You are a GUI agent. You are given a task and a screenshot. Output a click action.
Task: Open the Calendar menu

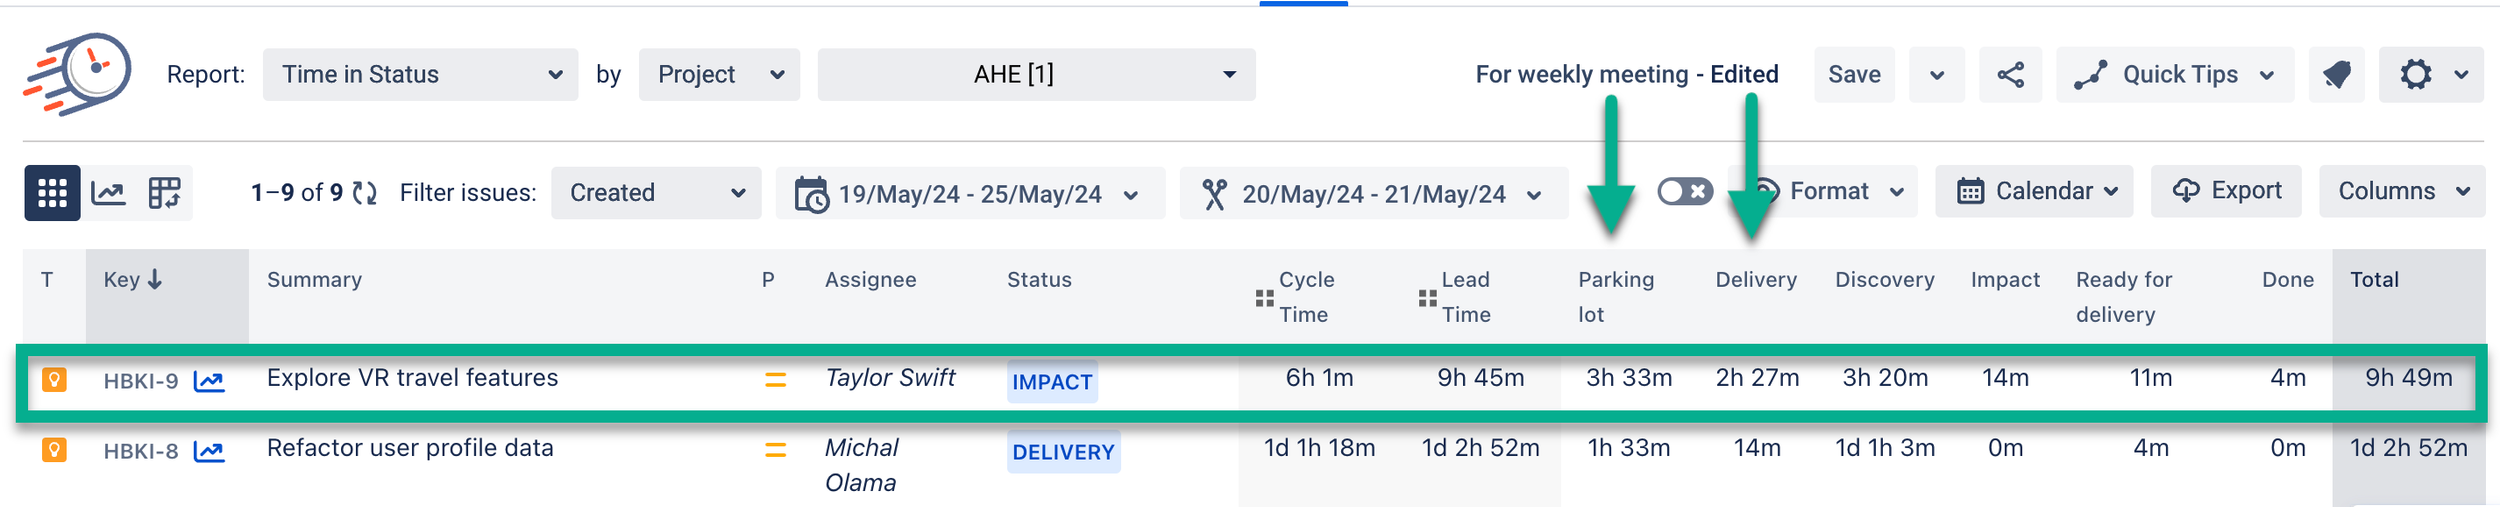(2034, 191)
